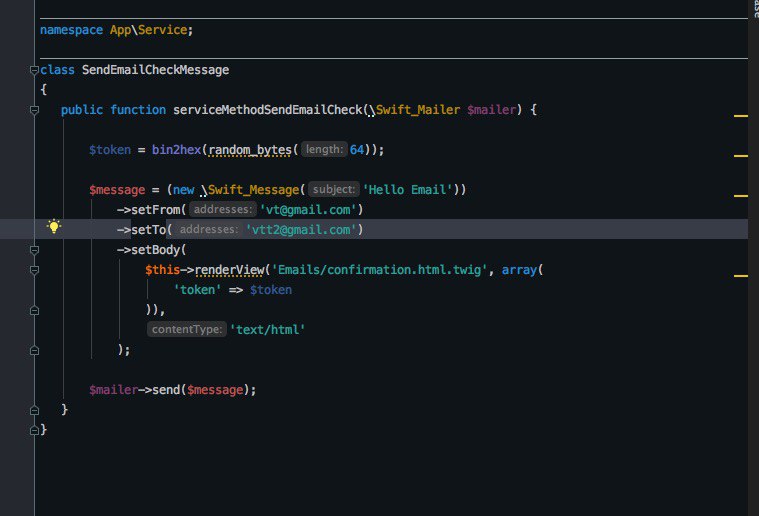Click the method name serviceMethodSendEmailCheck
Viewport: 759px width, 516px height.
[x=268, y=110]
